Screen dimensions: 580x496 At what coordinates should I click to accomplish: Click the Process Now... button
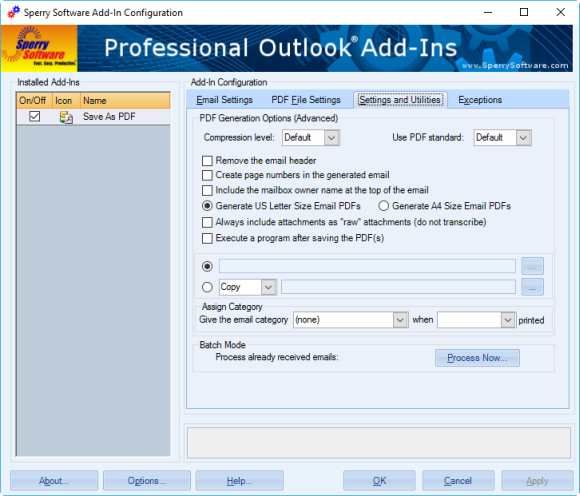pyautogui.click(x=477, y=358)
